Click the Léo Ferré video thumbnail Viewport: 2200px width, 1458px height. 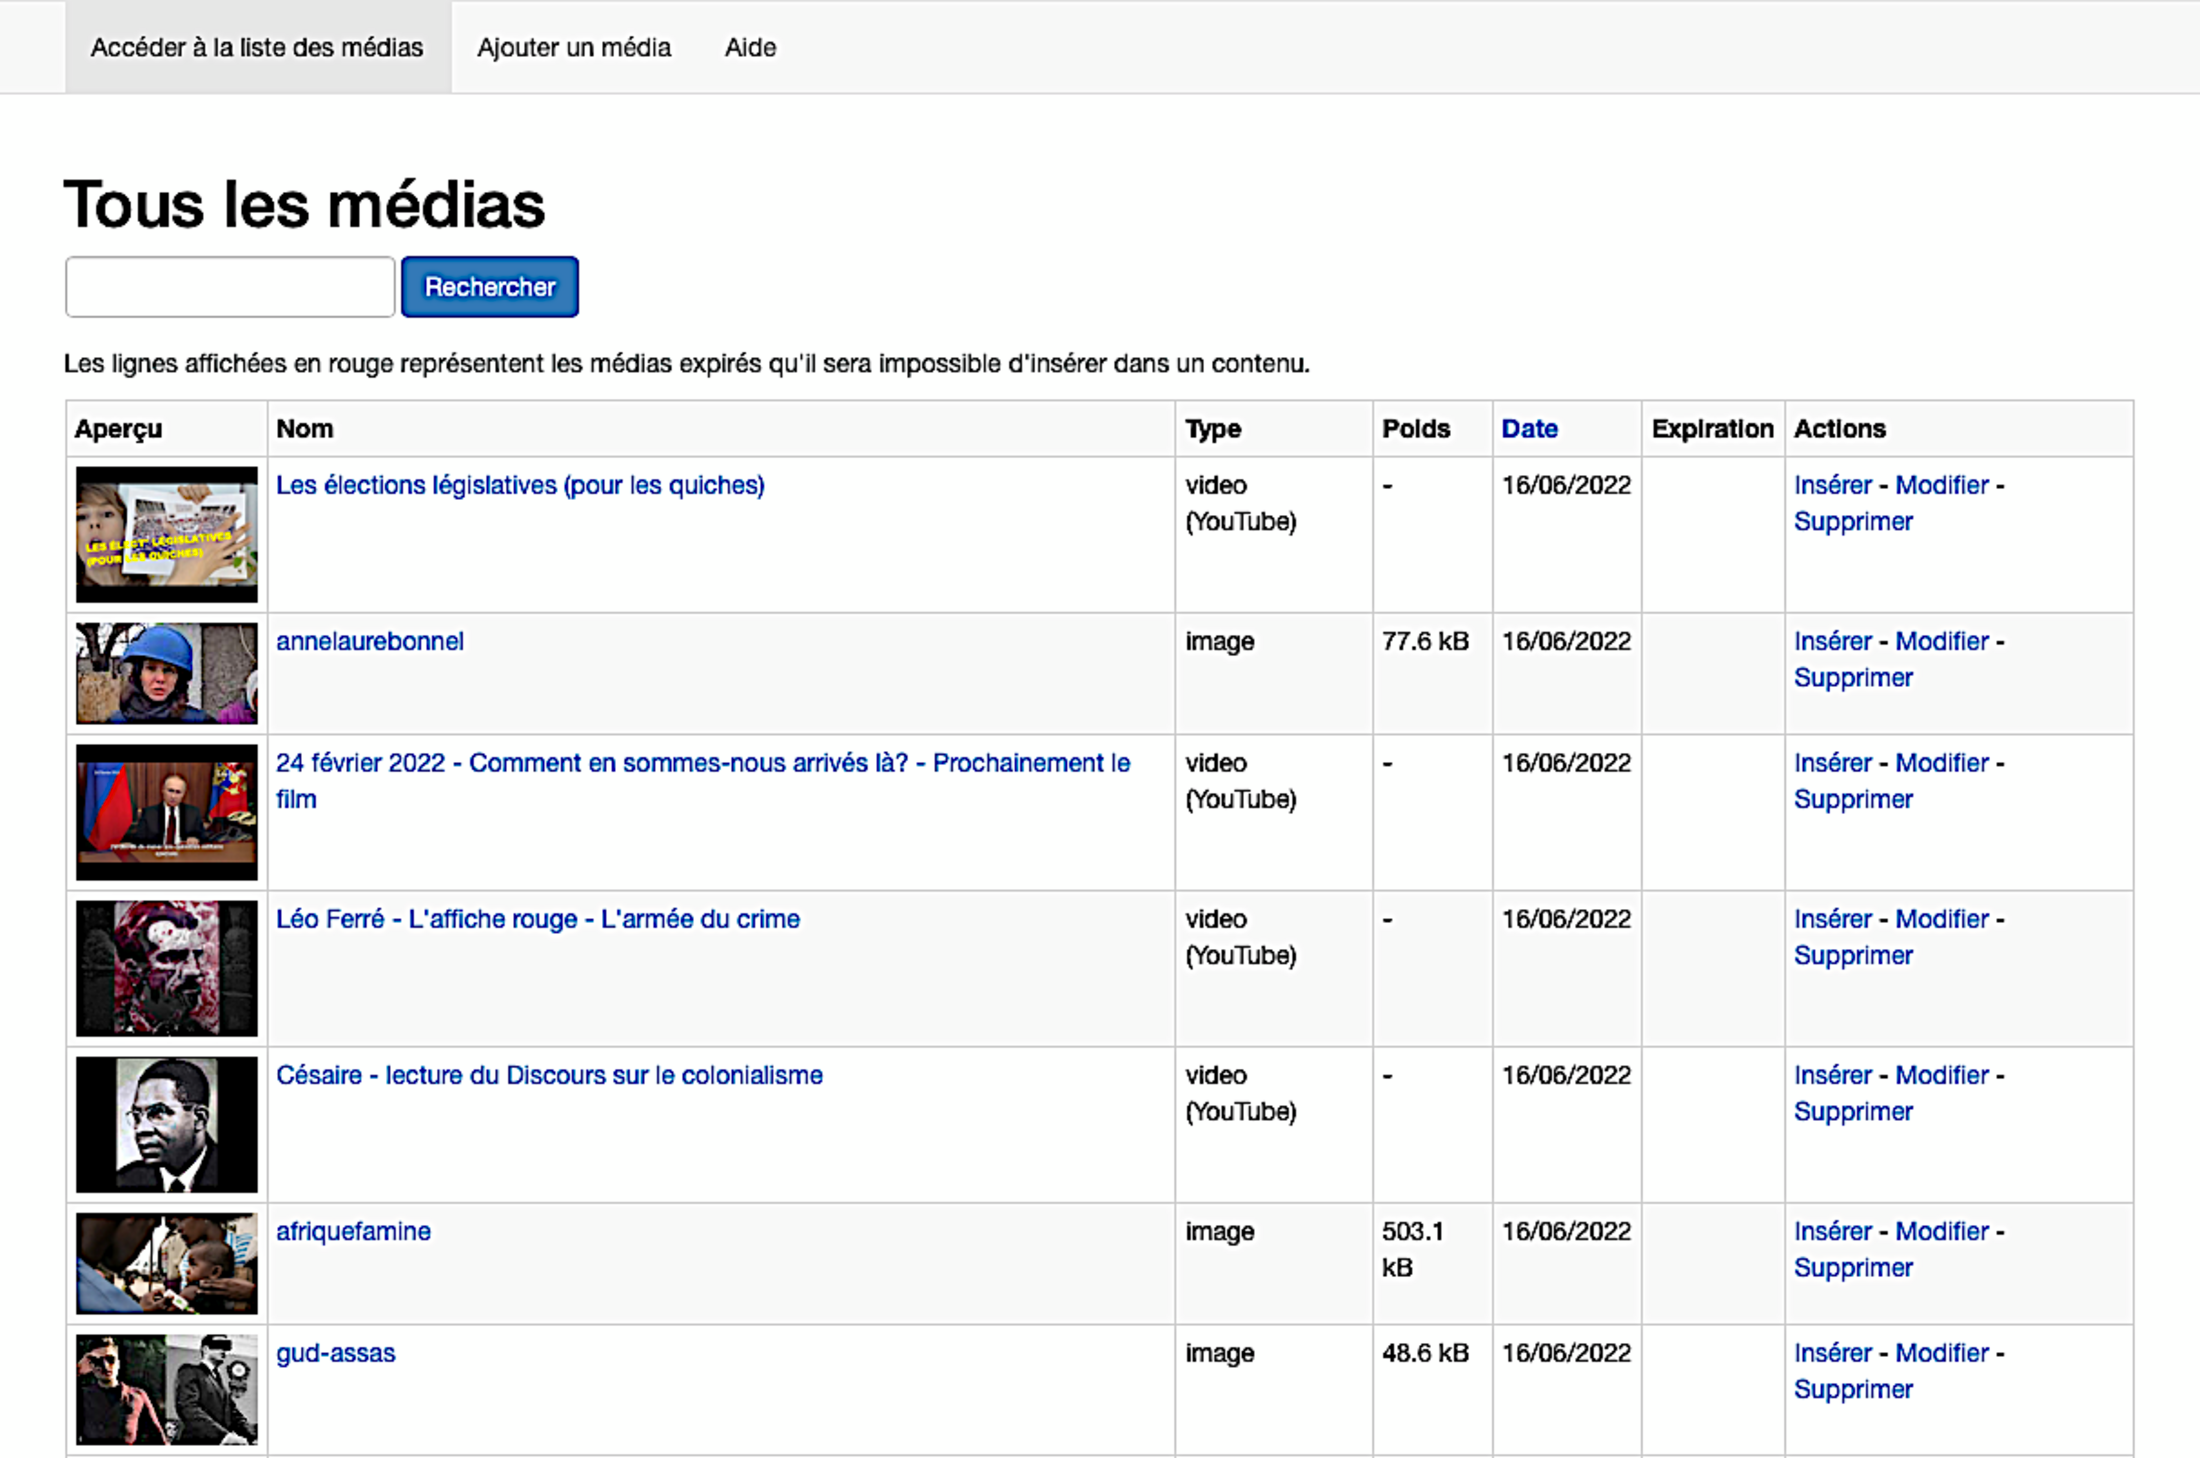pos(167,968)
